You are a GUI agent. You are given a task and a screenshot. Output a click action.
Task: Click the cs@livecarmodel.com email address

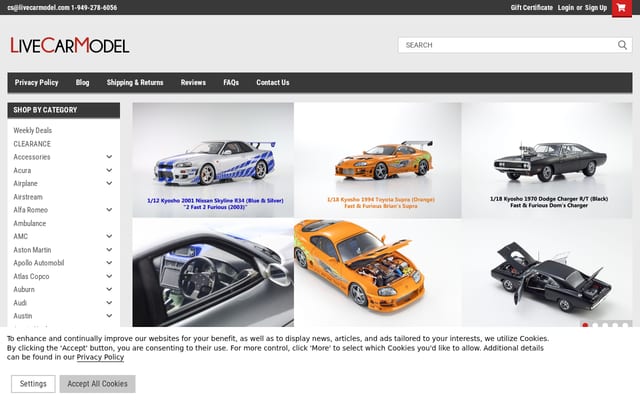[38, 8]
